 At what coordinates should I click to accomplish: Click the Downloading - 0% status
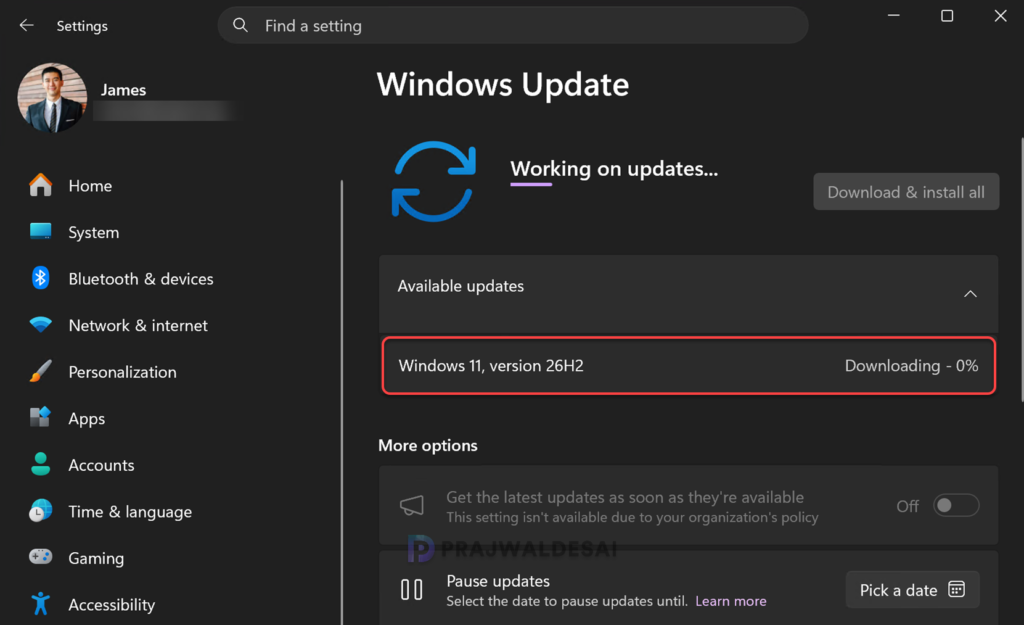911,366
